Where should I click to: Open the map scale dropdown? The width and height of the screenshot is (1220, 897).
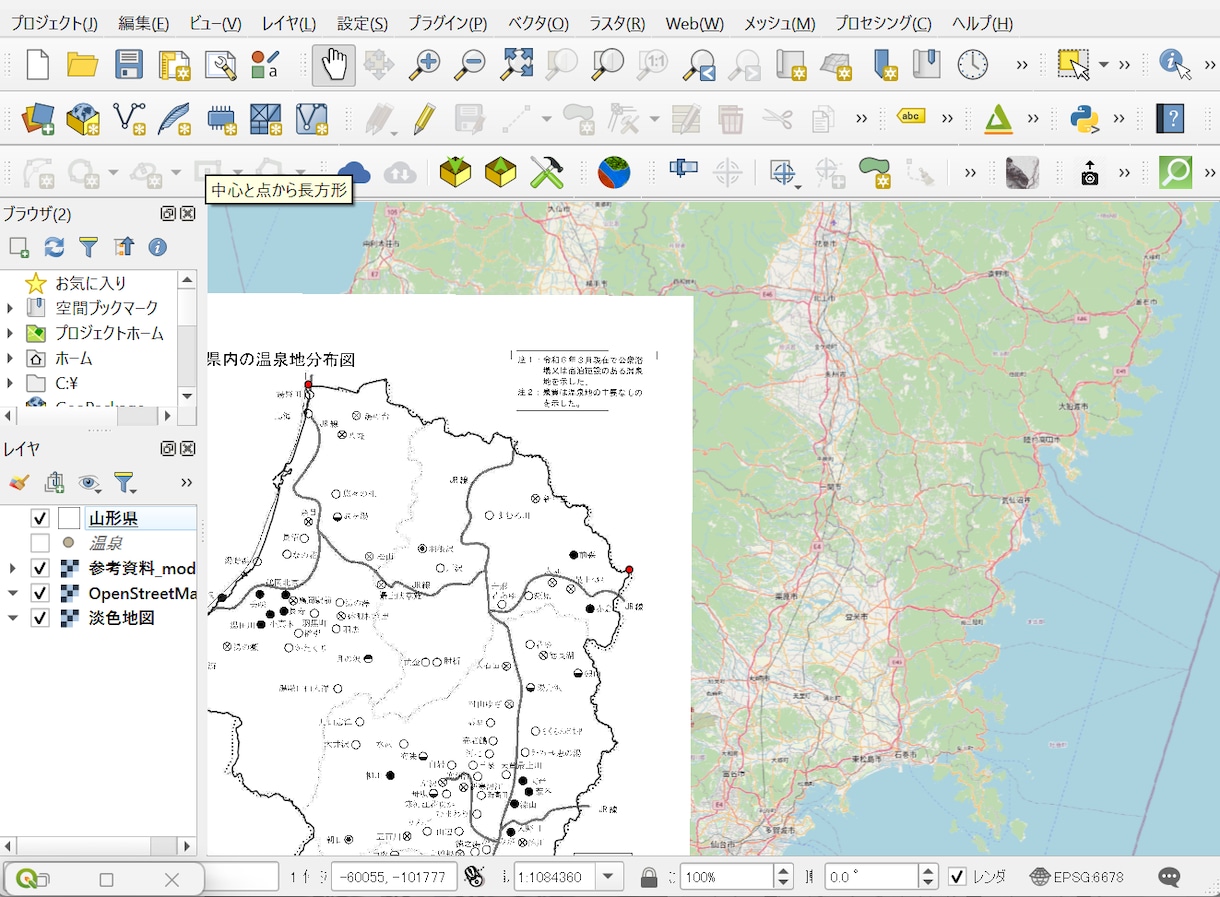coord(609,877)
